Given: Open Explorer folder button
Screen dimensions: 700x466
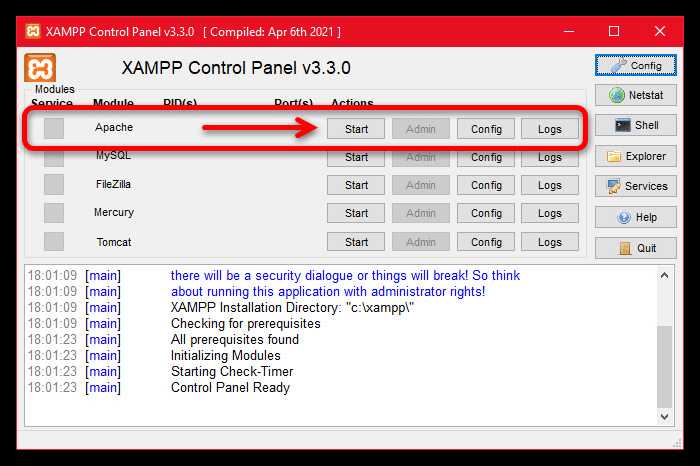Looking at the screenshot, I should pos(636,156).
